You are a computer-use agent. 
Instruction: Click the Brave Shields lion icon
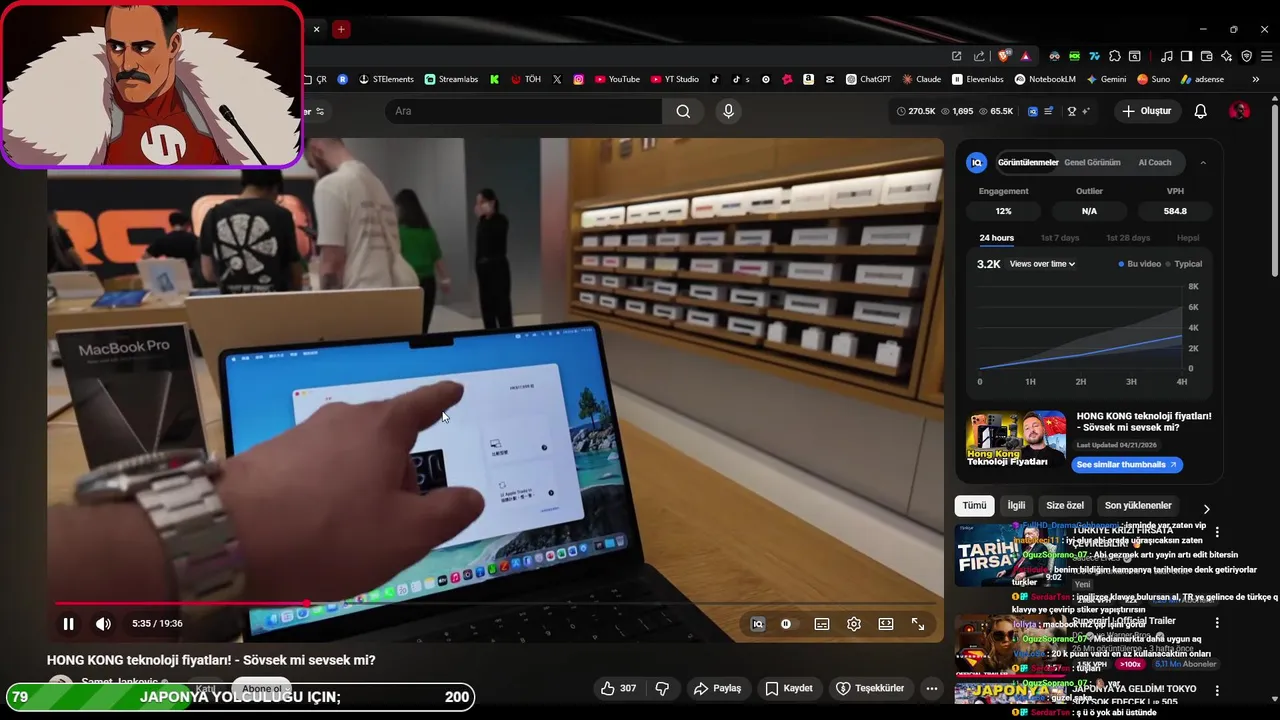pos(1004,56)
